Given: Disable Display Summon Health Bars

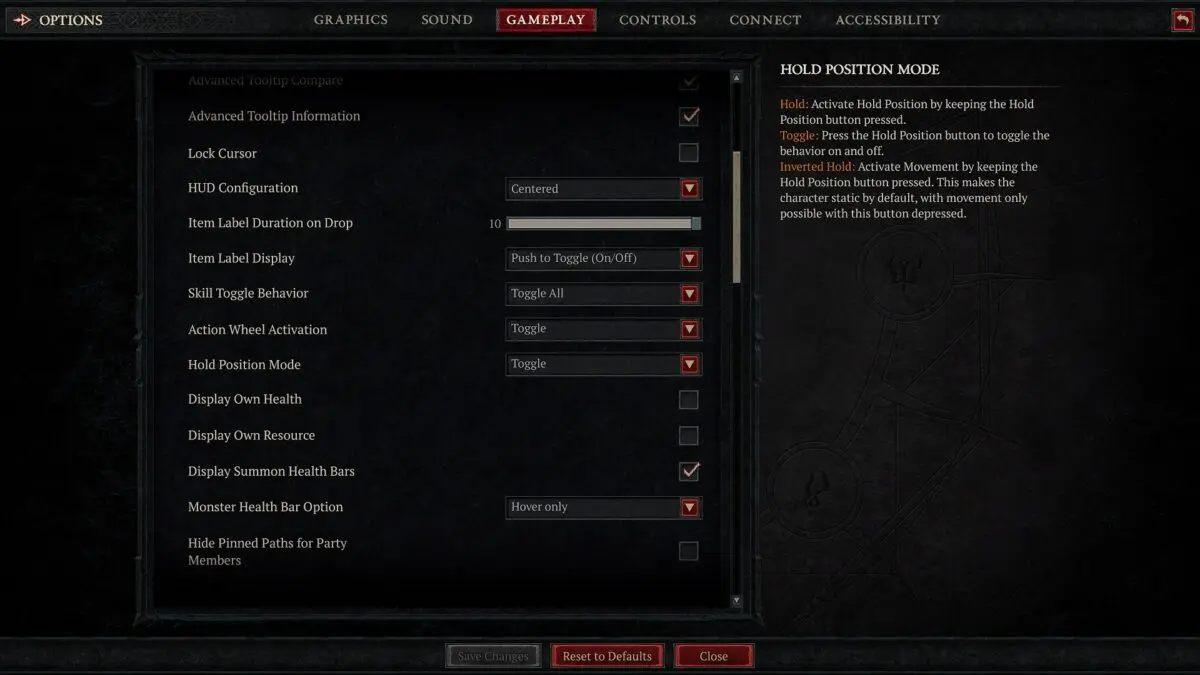Looking at the screenshot, I should click(689, 471).
